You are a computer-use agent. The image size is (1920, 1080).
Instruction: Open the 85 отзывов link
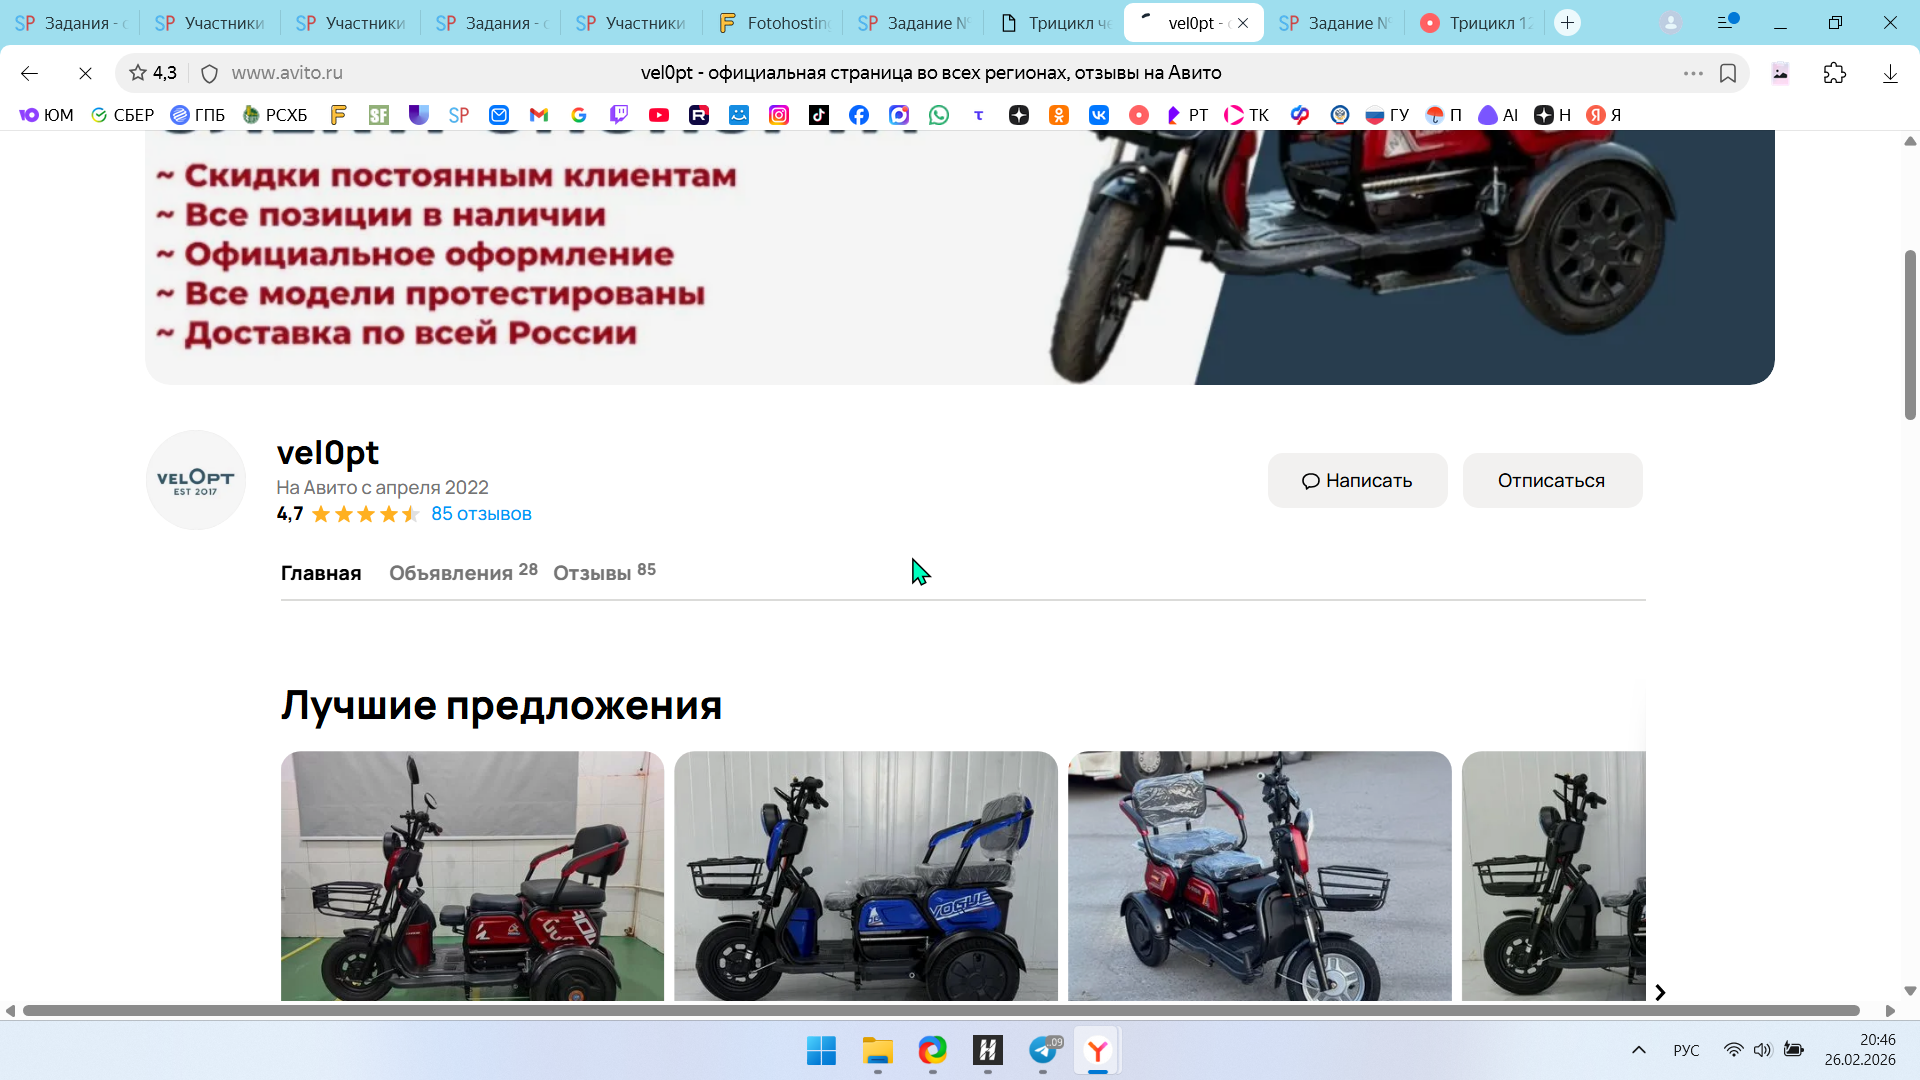(481, 514)
